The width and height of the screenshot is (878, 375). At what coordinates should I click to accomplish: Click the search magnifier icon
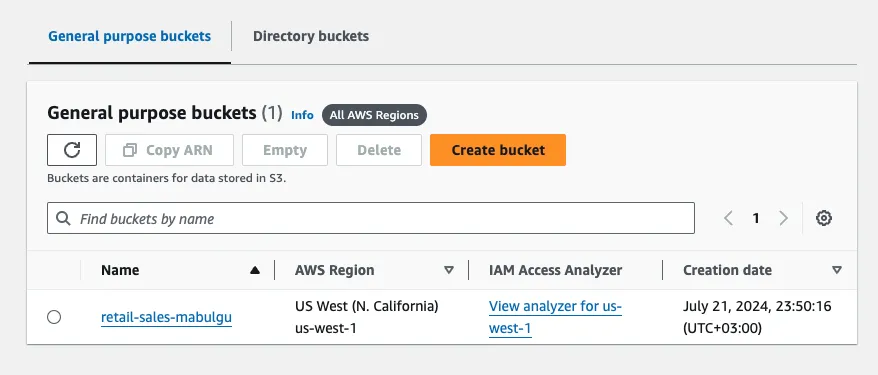64,218
